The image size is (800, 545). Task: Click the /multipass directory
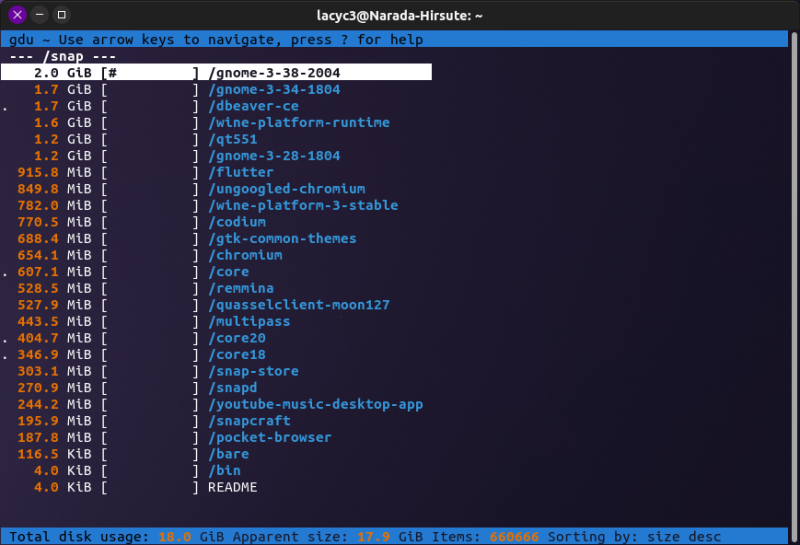pos(249,321)
